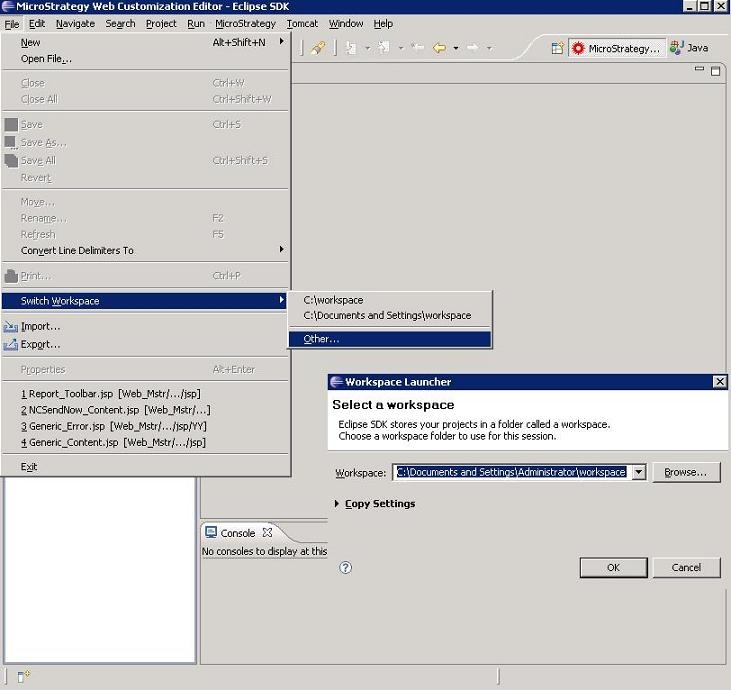Switch to the MicroStrategy perspective
Screen dimensions: 731x690
point(615,48)
